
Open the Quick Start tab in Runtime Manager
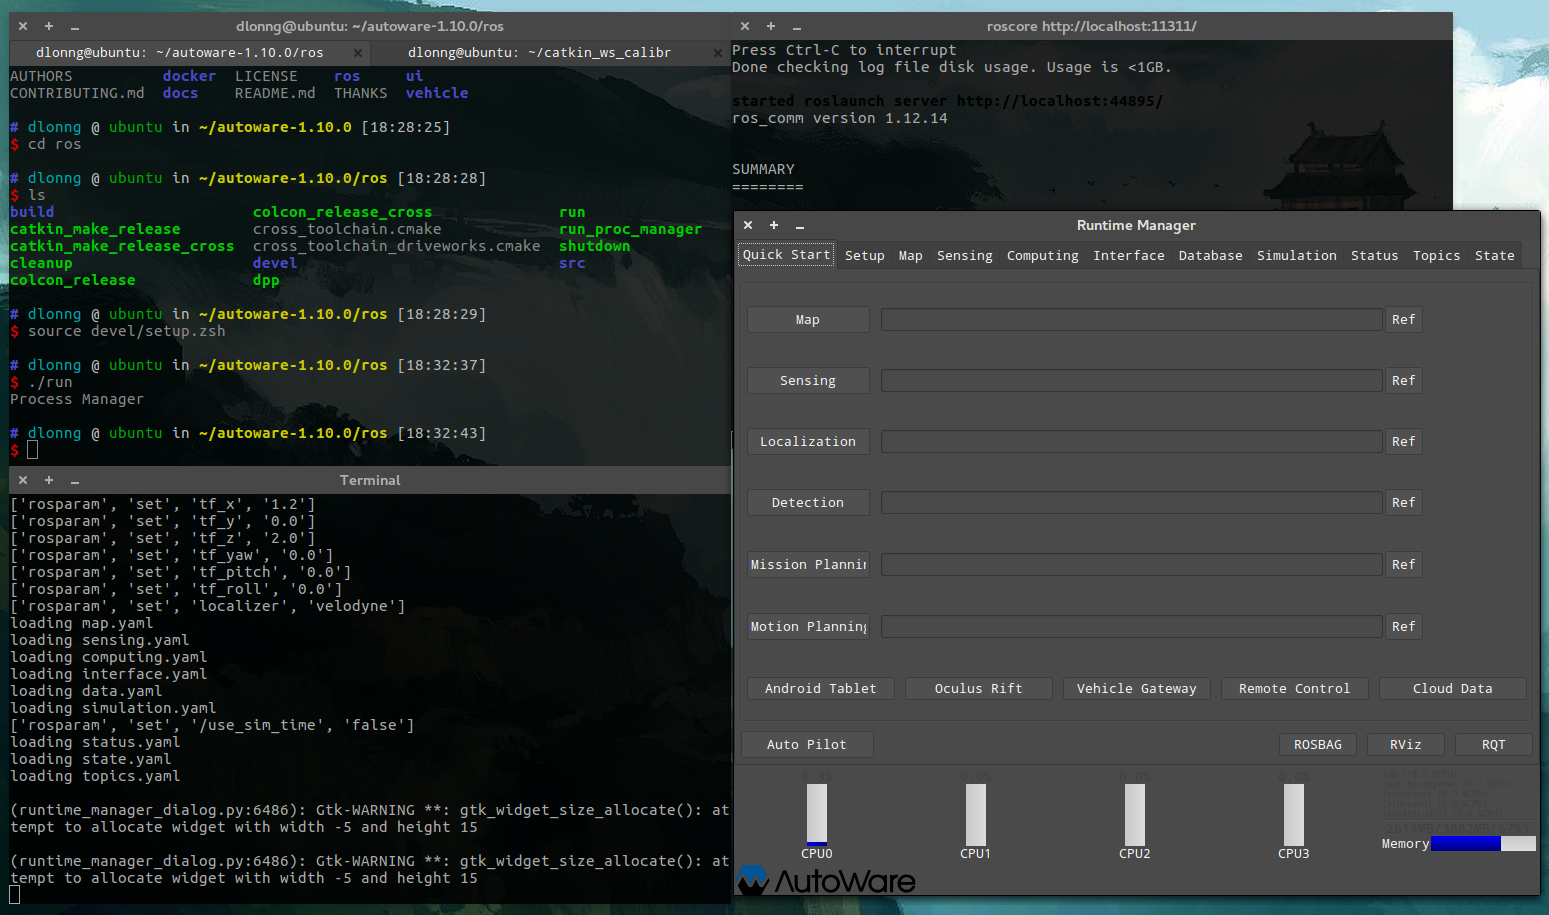coord(787,255)
